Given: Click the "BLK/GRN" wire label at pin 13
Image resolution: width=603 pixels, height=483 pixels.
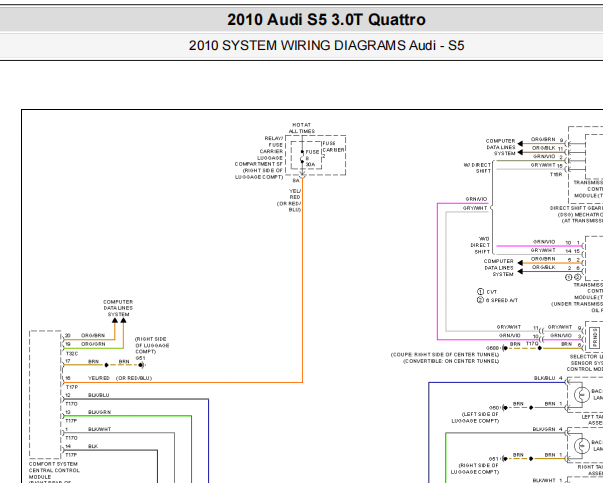Looking at the screenshot, I should [x=99, y=412].
